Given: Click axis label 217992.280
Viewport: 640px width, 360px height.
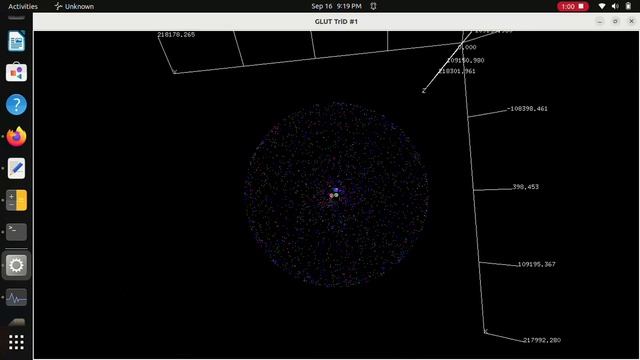Looking at the screenshot, I should pos(542,340).
